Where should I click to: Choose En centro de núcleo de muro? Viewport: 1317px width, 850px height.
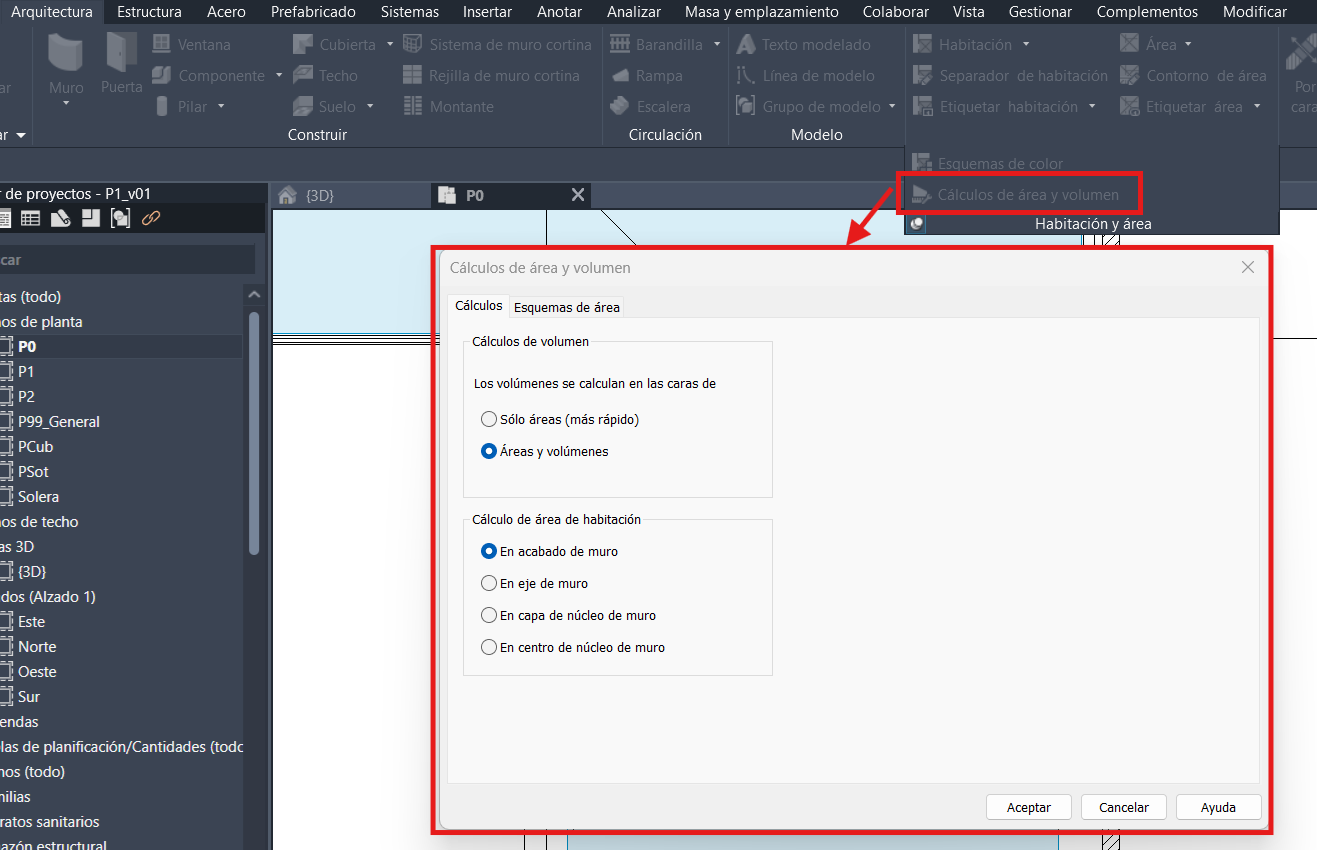[x=489, y=647]
